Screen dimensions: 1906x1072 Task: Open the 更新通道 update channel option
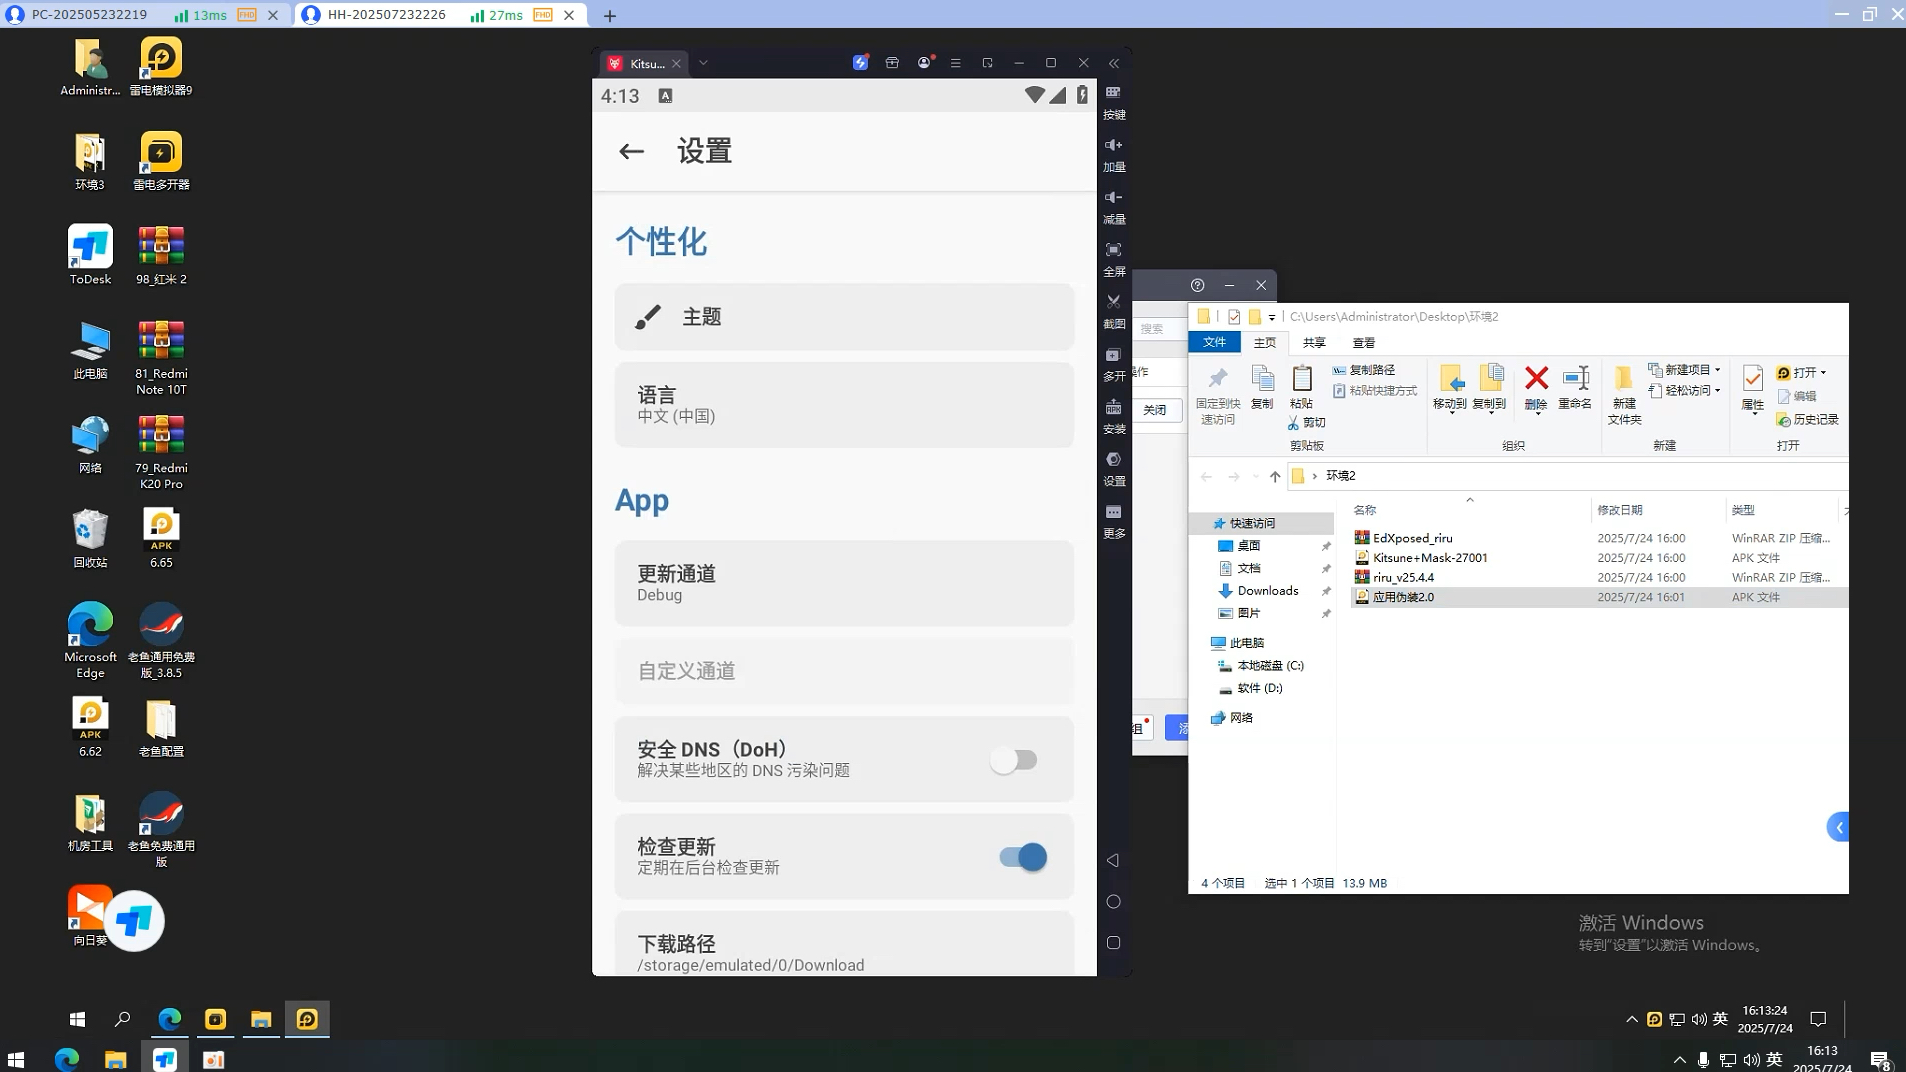(844, 584)
